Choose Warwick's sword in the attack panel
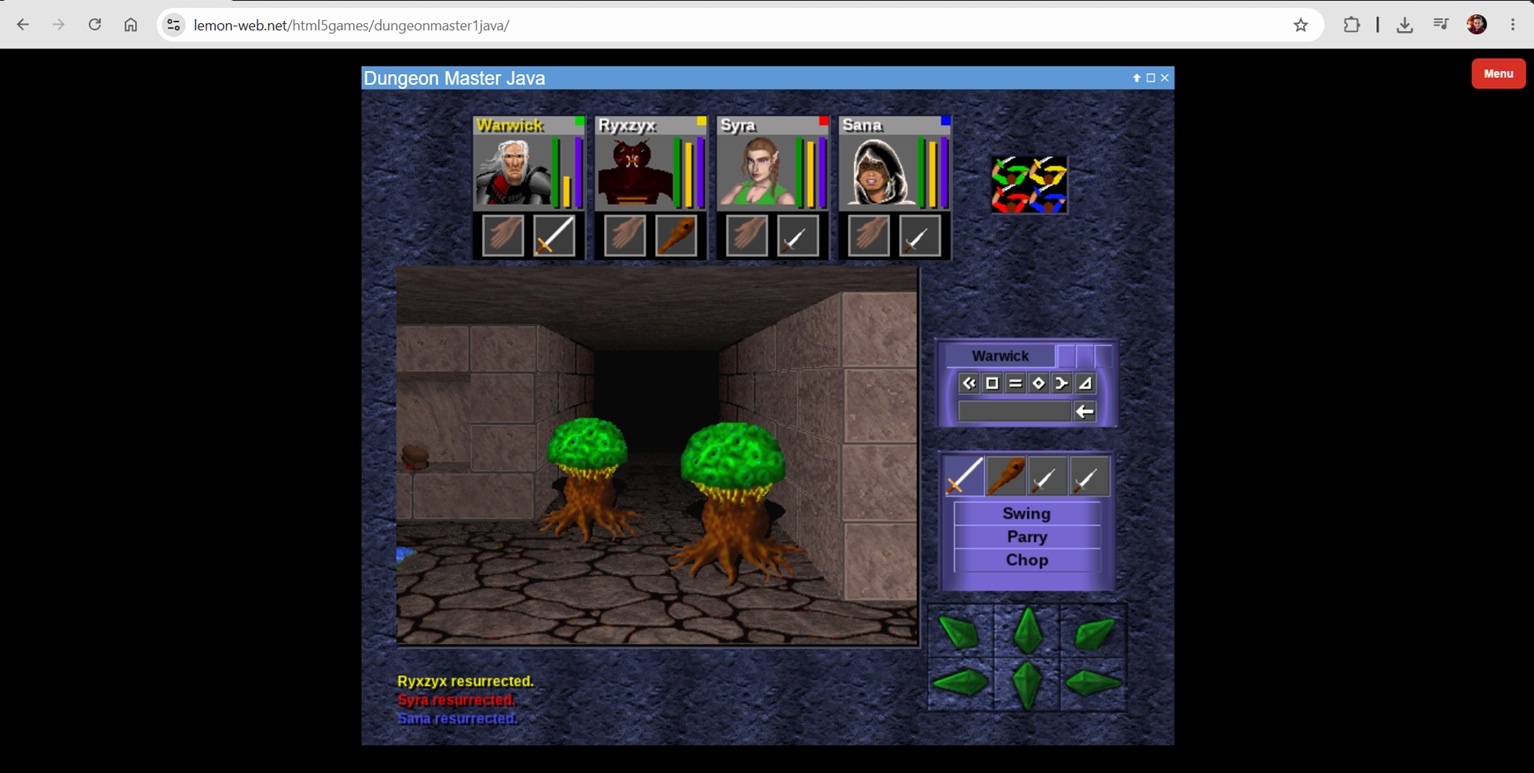Image resolution: width=1534 pixels, height=773 pixels. [964, 476]
